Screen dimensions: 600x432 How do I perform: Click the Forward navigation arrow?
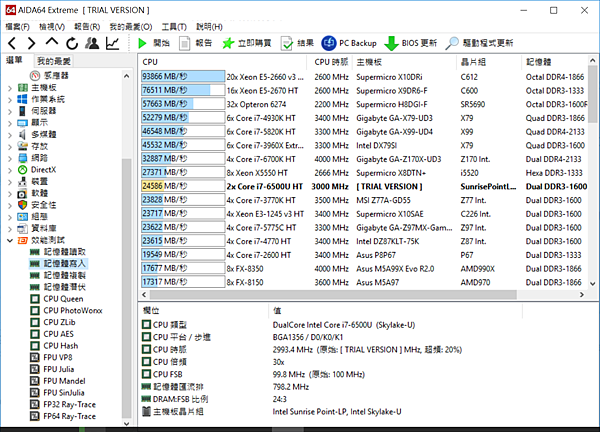(x=31, y=43)
